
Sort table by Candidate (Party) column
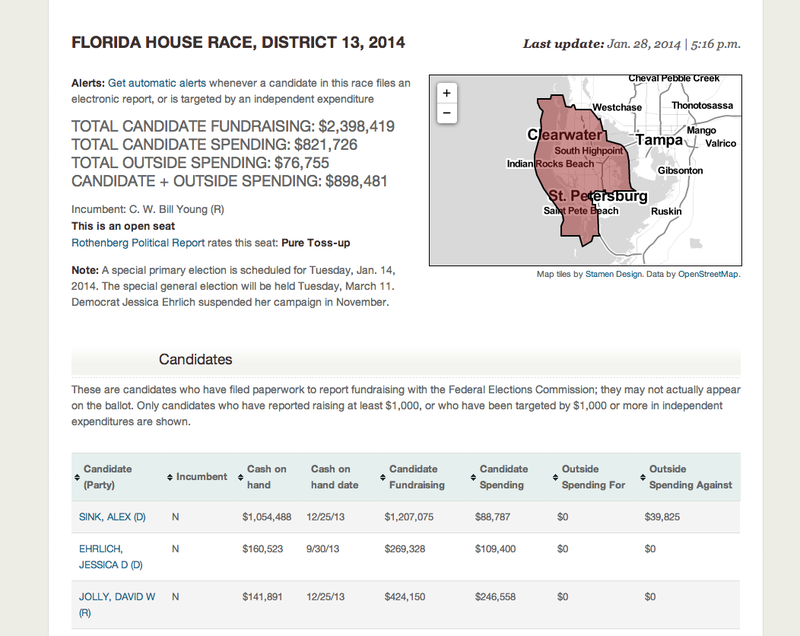[x=107, y=477]
